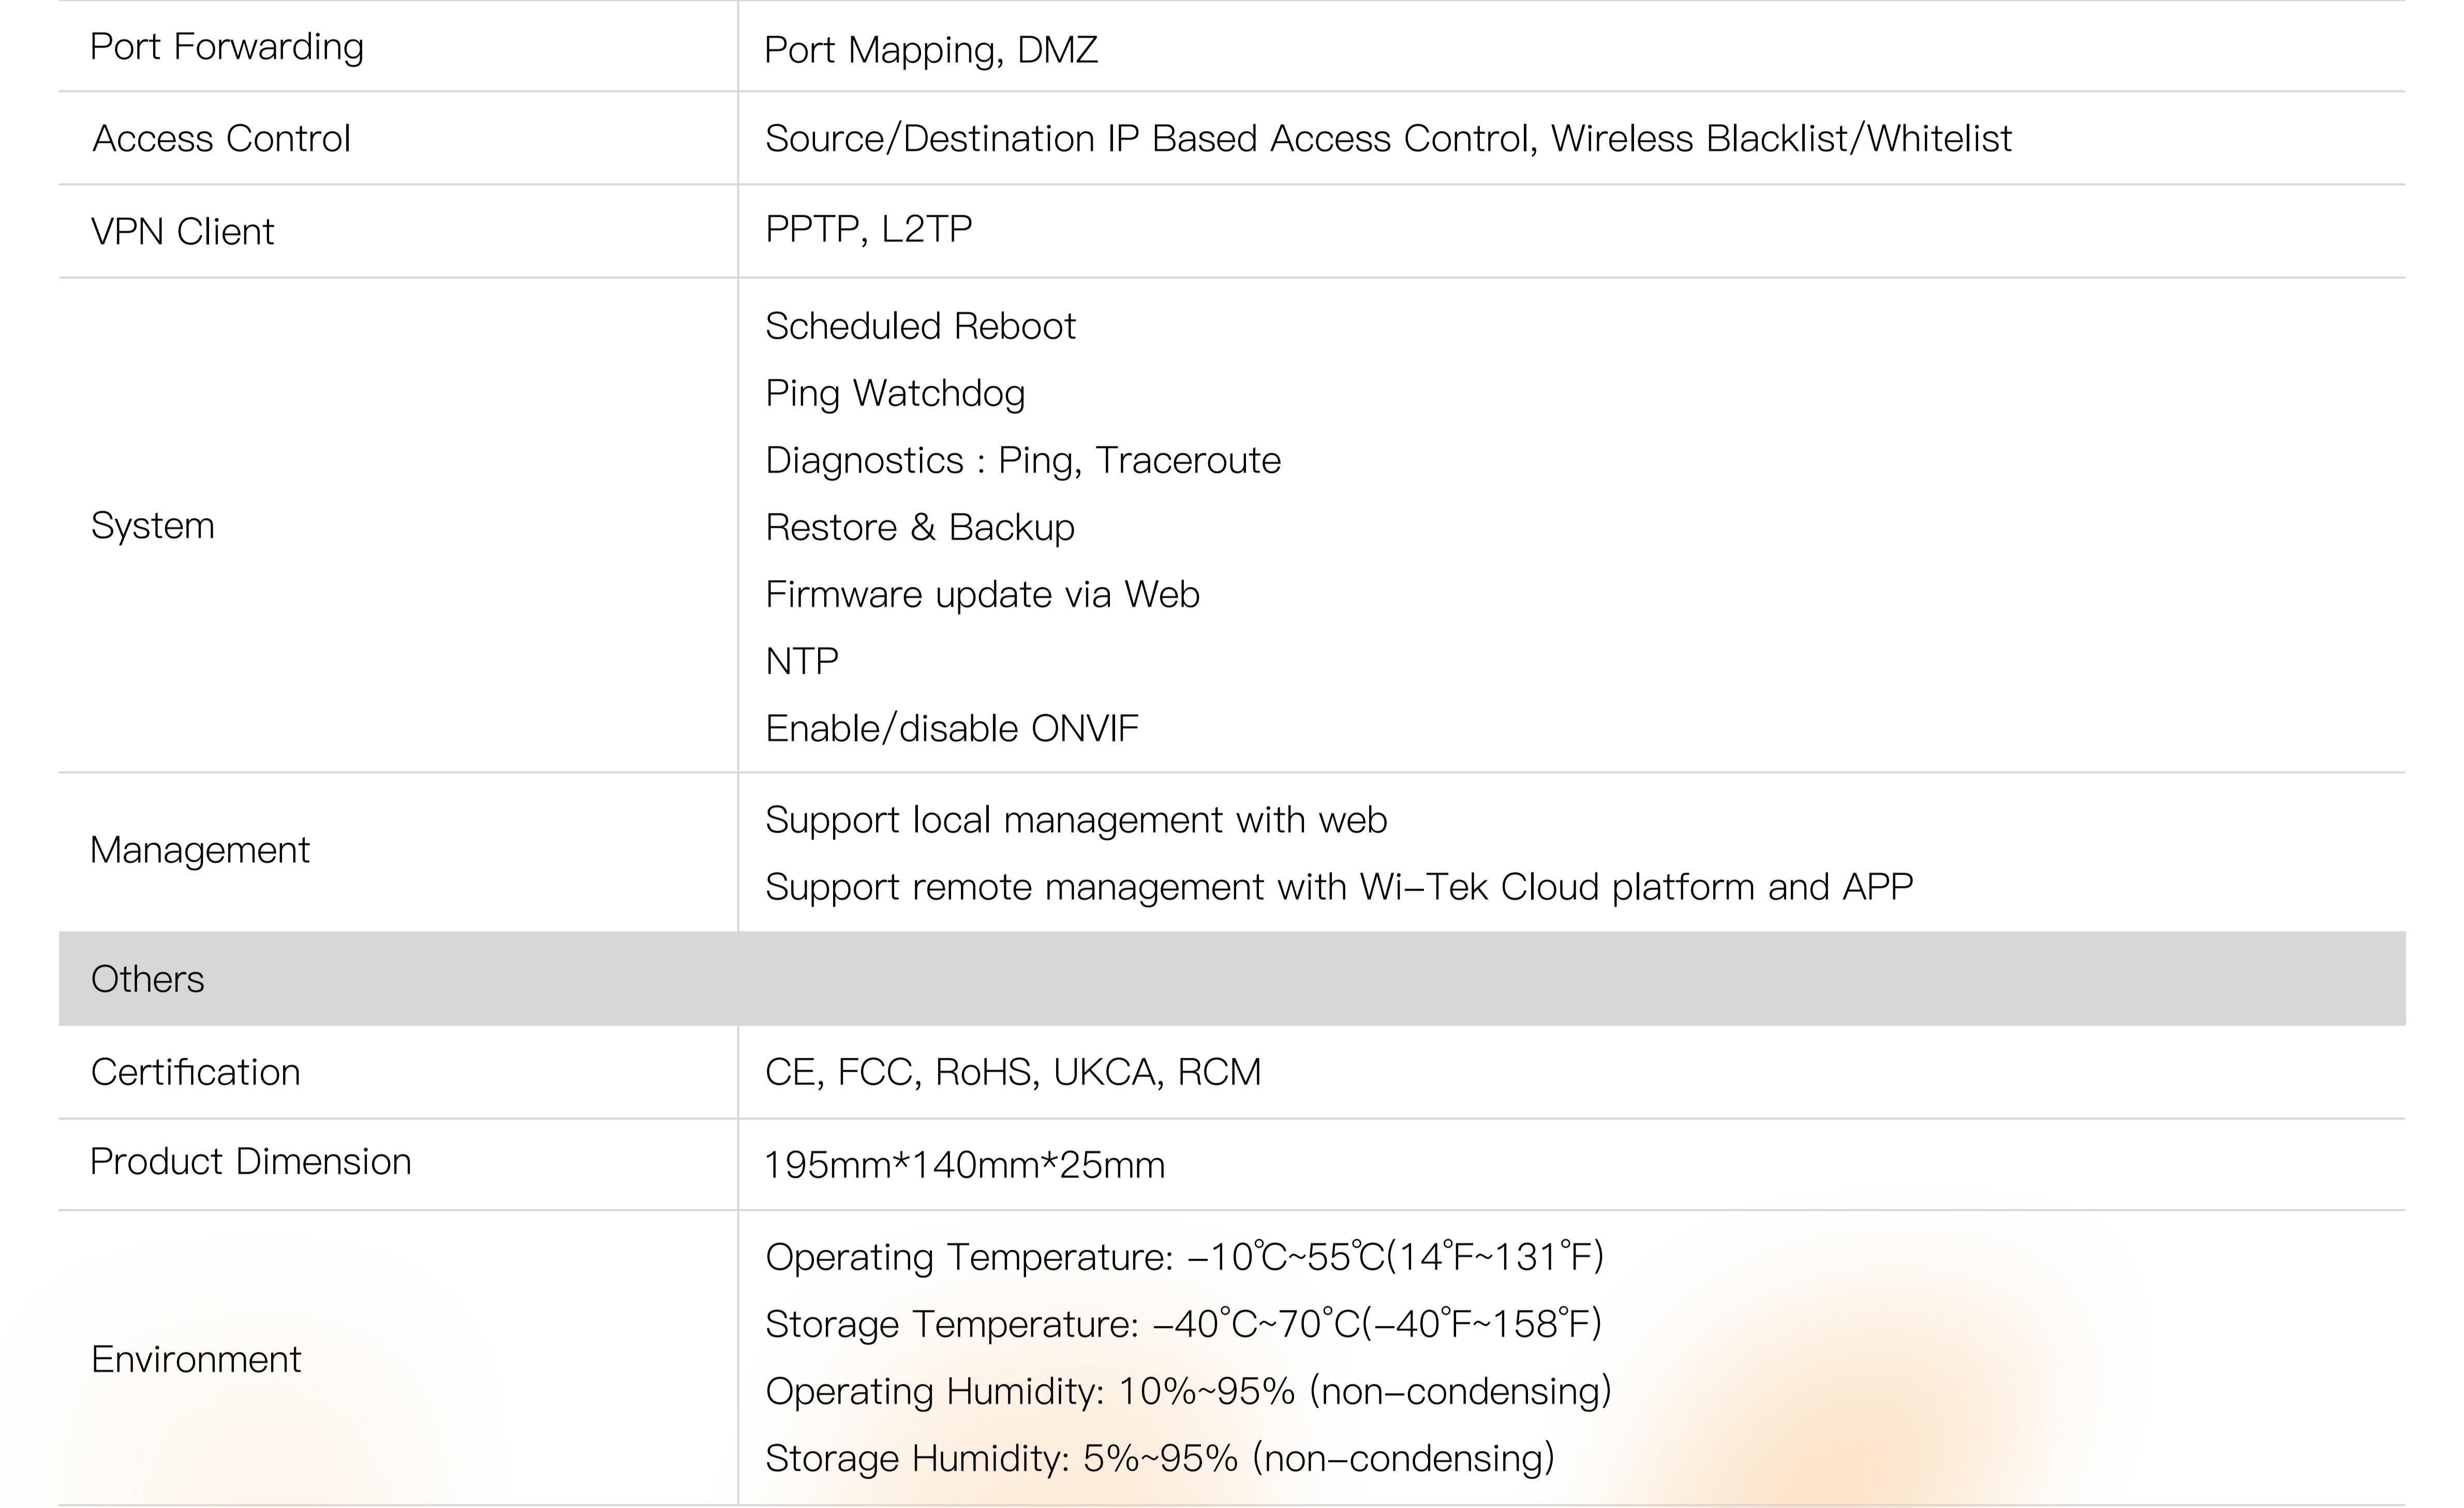Screen dimensions: 2464x1508
Task: Click the Management row label
Action: click(199, 850)
